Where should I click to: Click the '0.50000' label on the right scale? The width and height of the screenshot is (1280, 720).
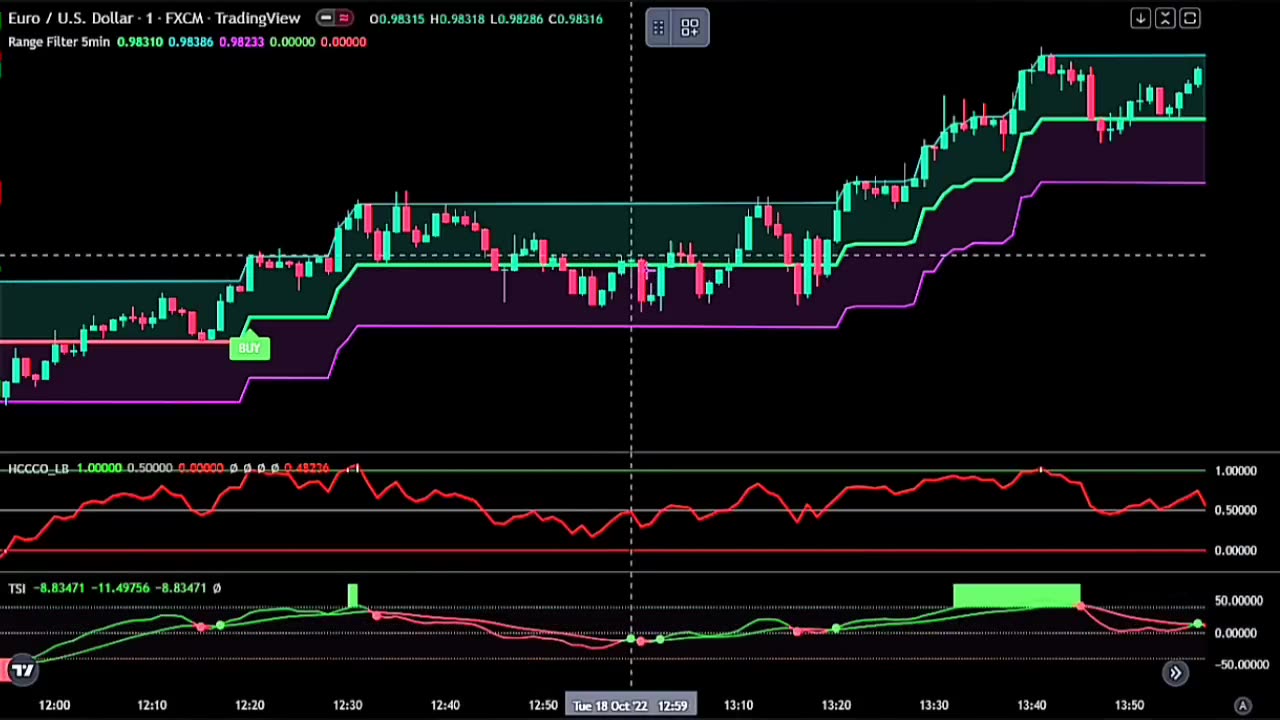coord(1236,510)
